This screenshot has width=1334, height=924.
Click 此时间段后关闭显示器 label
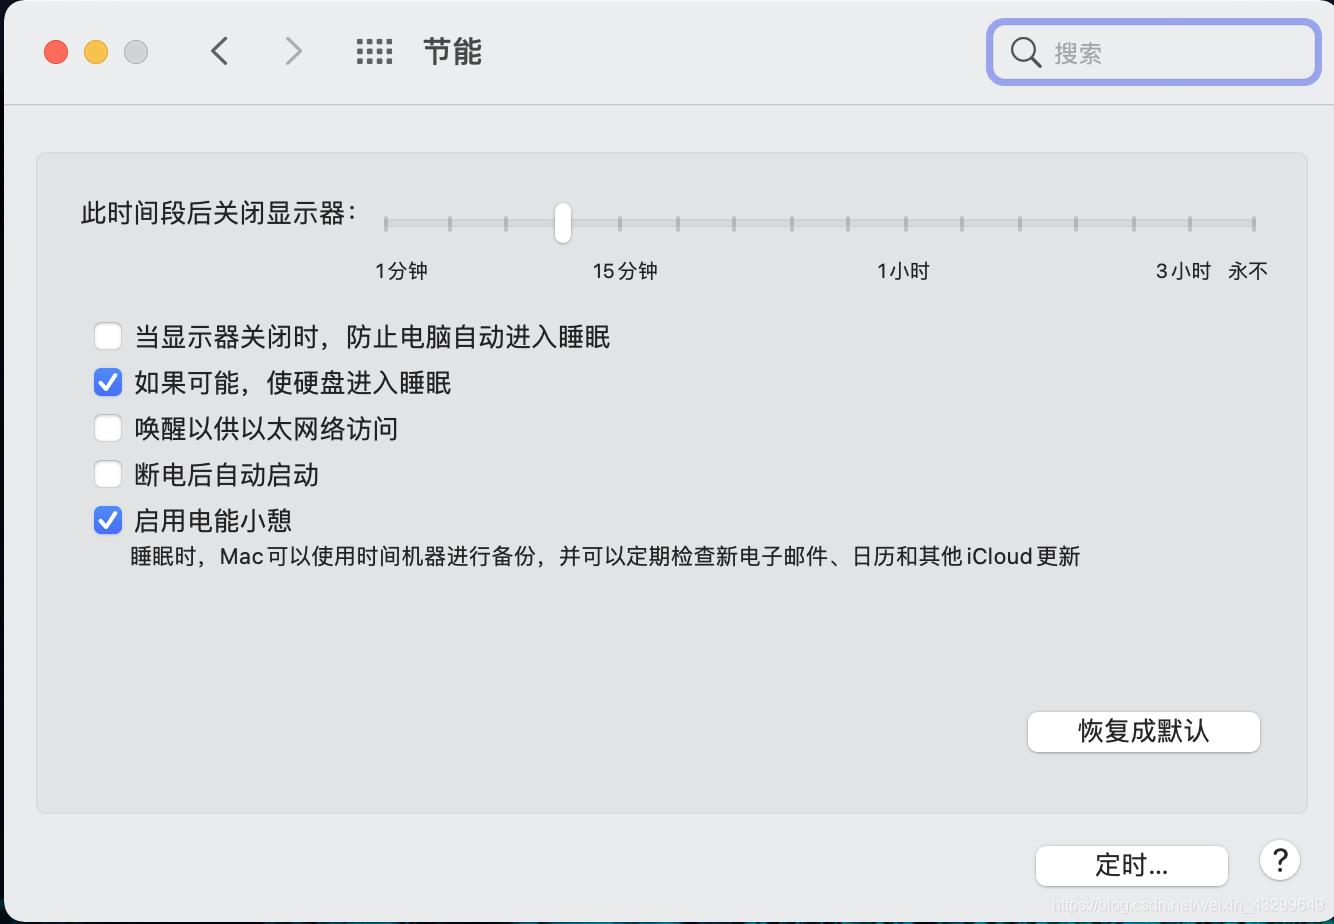tap(219, 213)
